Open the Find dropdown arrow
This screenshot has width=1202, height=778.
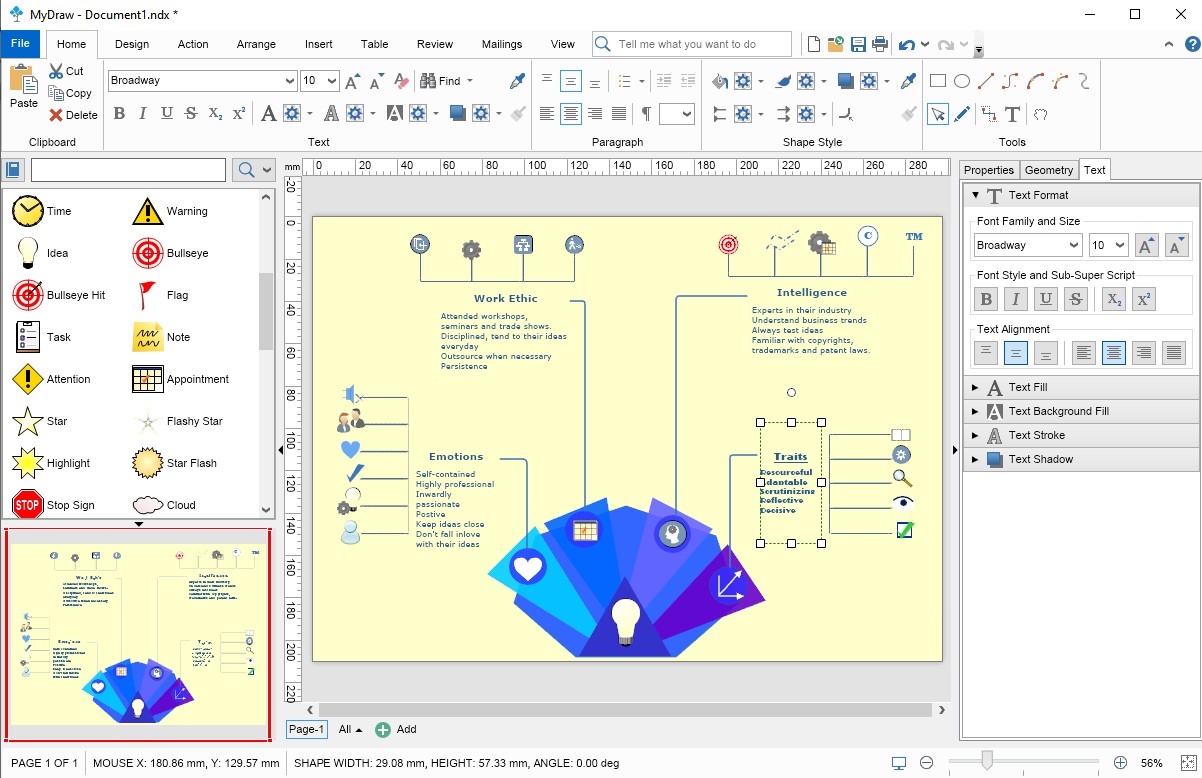point(470,81)
